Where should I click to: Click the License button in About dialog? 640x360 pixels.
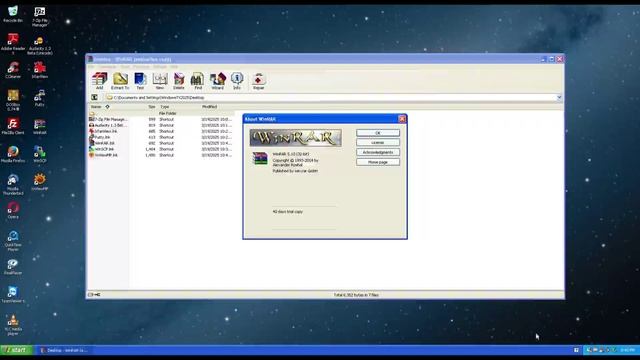click(x=378, y=142)
